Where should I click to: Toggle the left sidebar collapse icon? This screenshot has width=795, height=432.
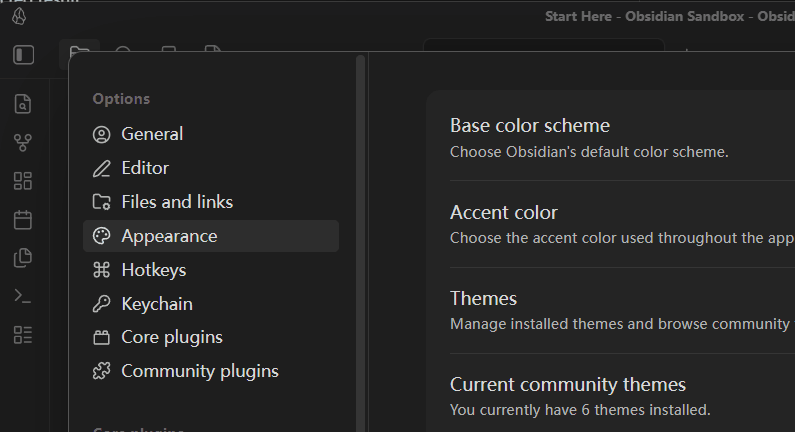[x=23, y=55]
